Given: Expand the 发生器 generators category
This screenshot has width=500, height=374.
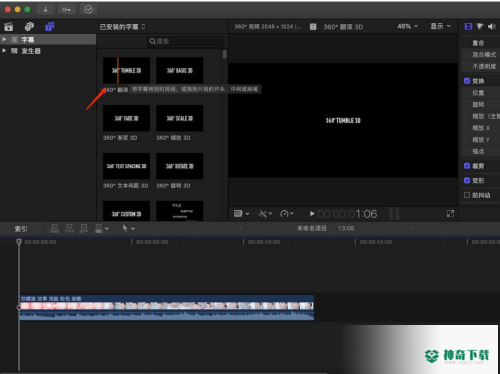Looking at the screenshot, I should [x=4, y=51].
